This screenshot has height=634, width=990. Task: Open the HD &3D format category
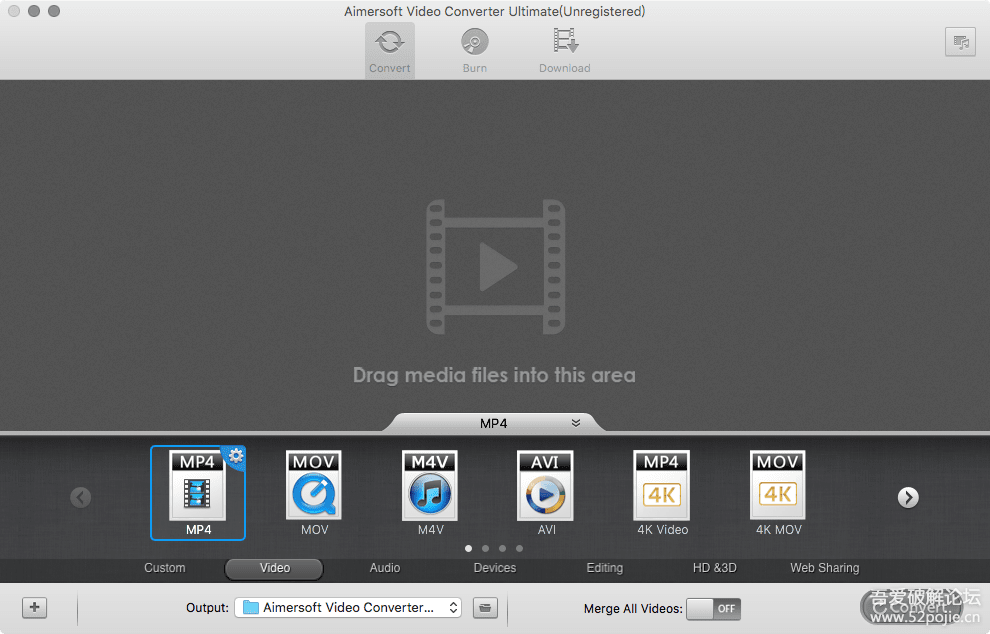[714, 568]
